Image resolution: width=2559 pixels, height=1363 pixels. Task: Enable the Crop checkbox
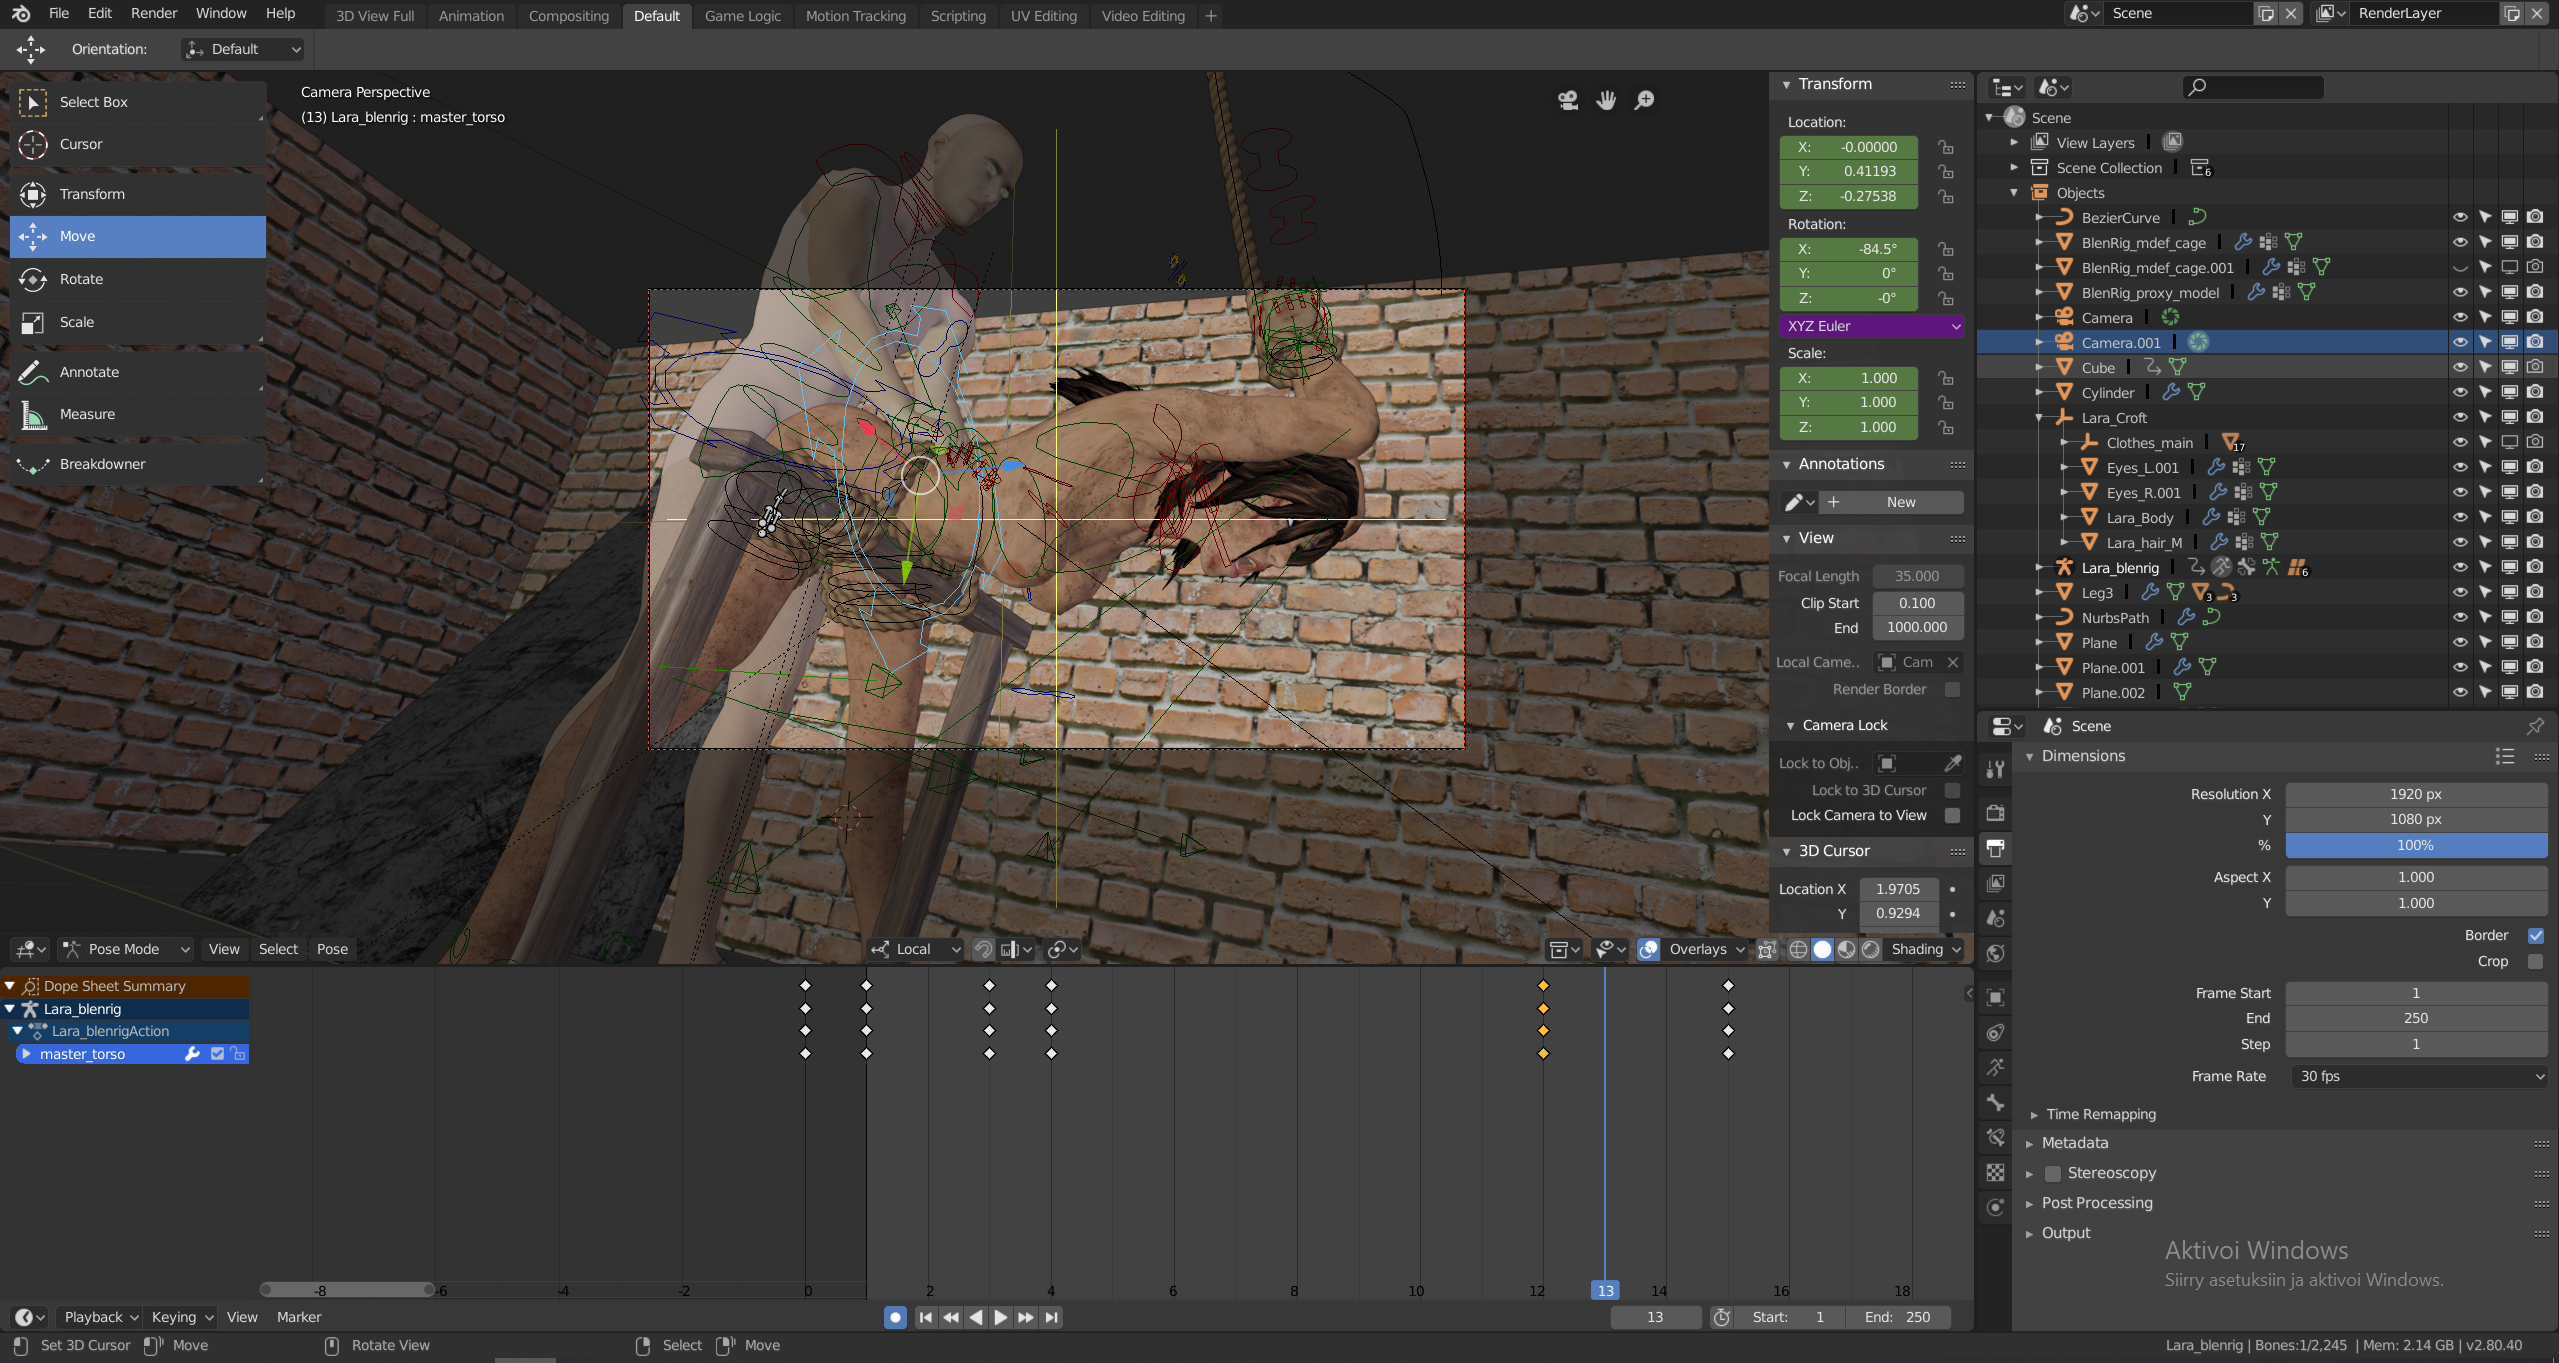point(2535,961)
